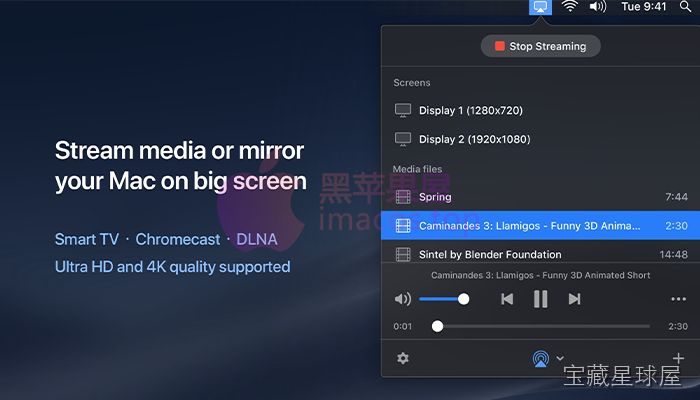Screen dimensions: 700x400
Task: Click the monitor icon beside Display 1
Action: click(403, 110)
